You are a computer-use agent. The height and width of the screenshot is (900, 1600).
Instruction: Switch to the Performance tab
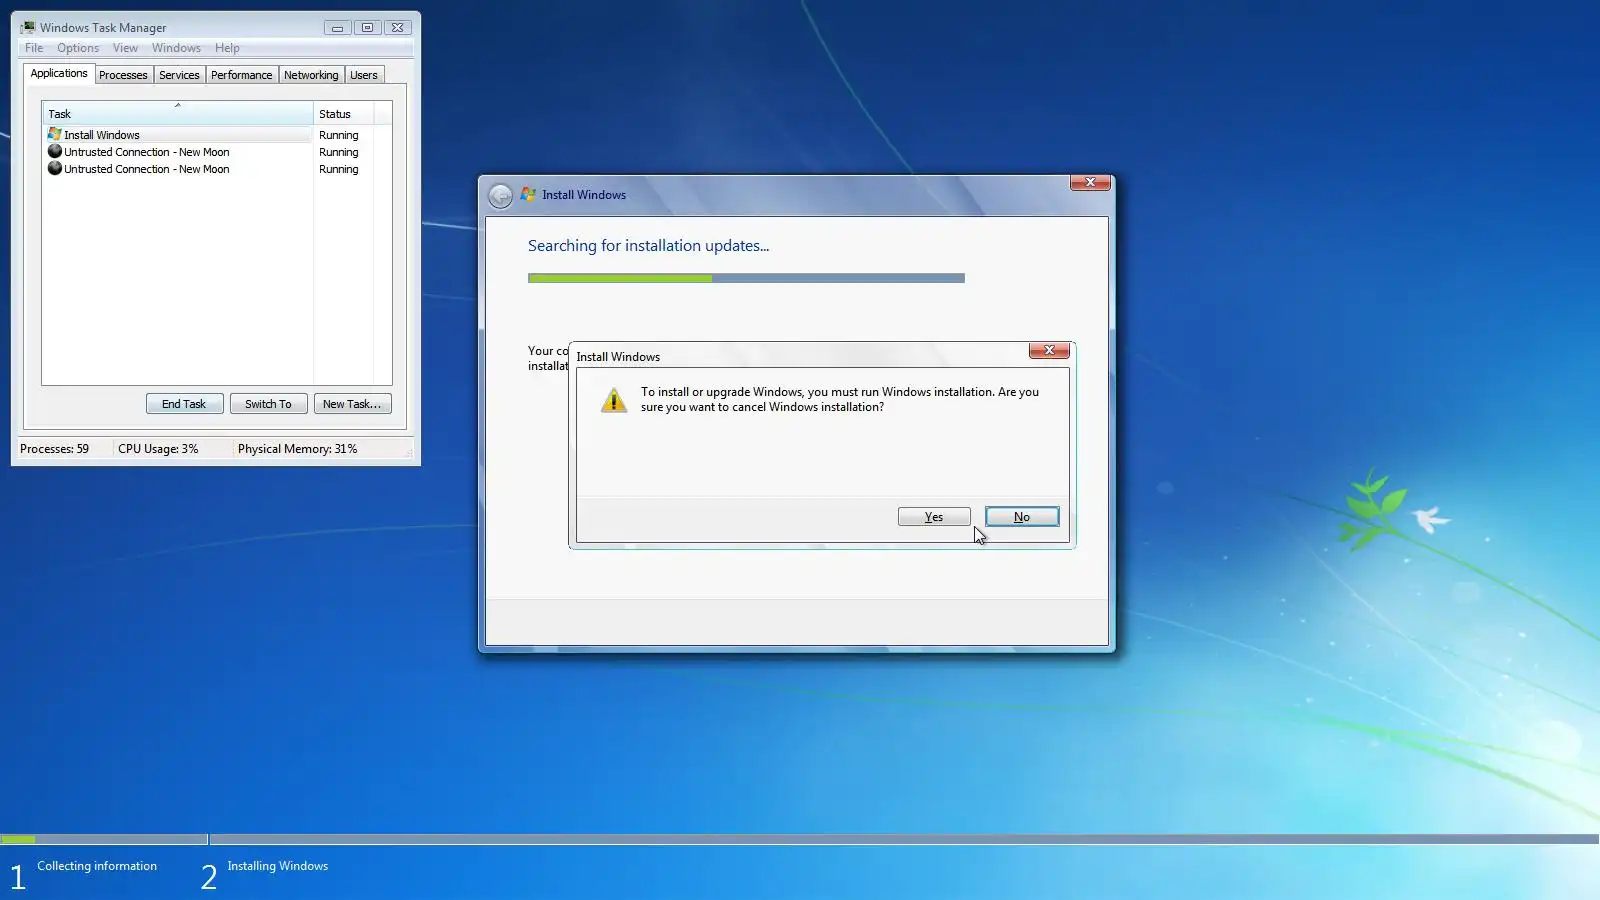click(241, 75)
